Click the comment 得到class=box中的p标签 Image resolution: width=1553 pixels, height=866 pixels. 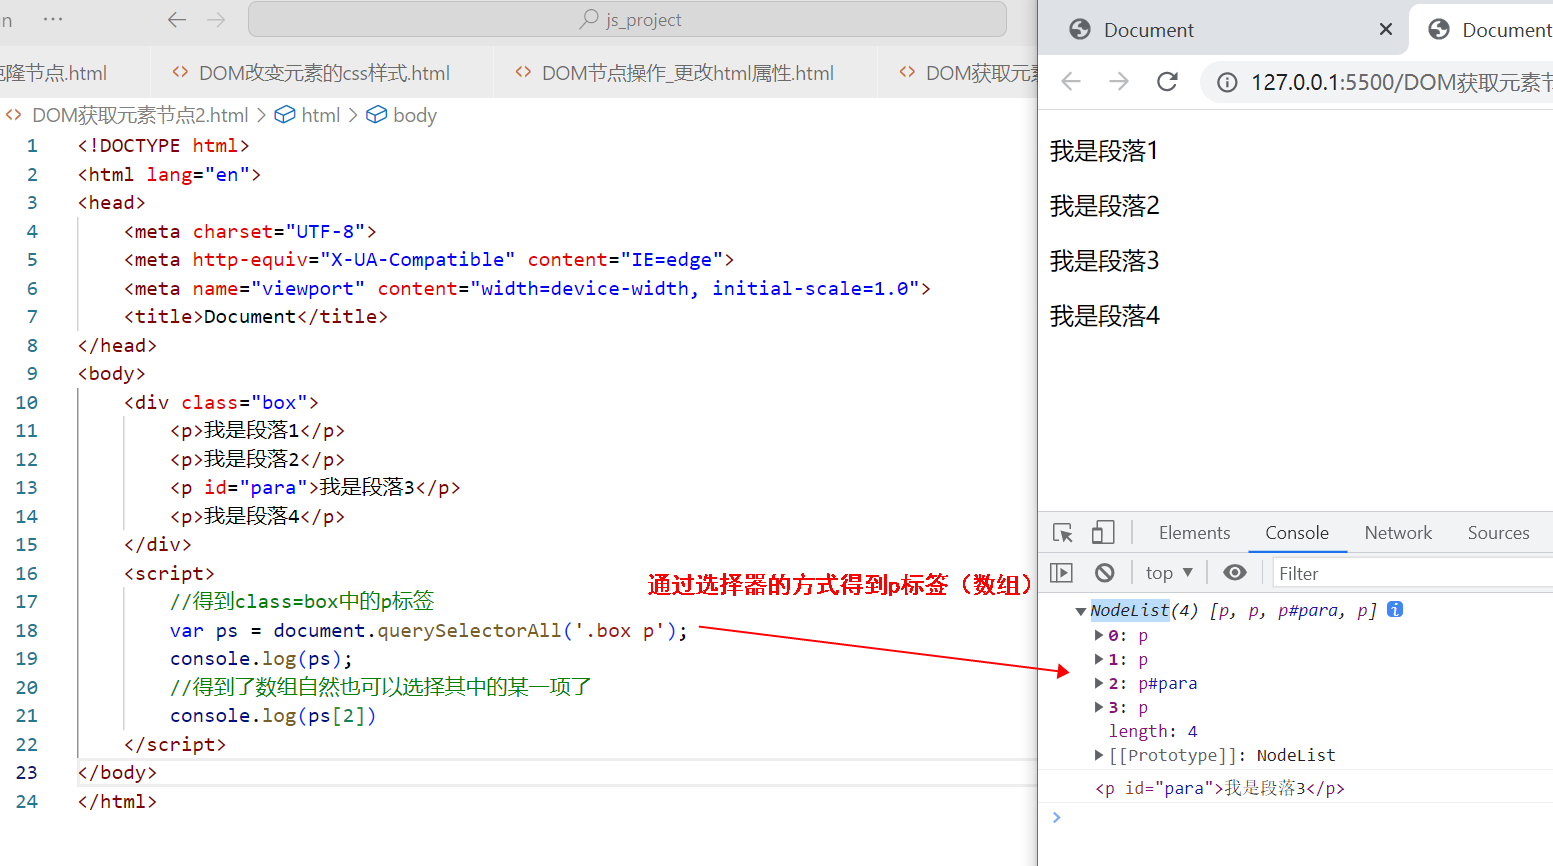click(302, 601)
